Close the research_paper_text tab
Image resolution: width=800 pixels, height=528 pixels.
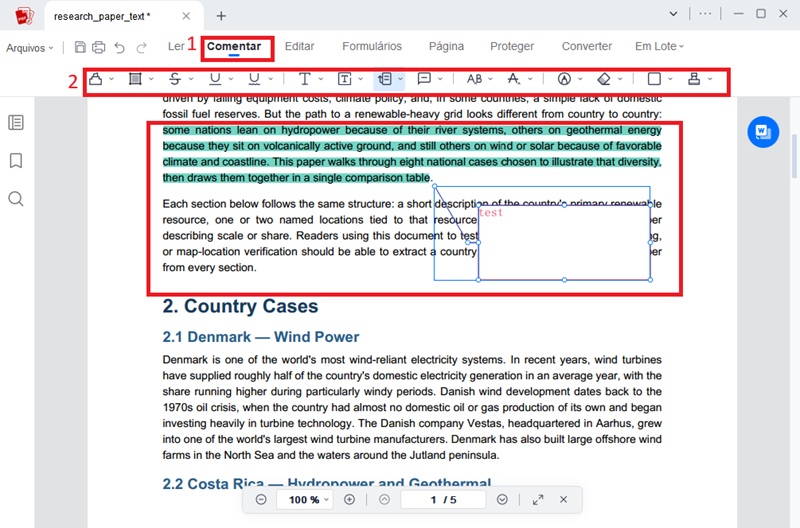186,16
